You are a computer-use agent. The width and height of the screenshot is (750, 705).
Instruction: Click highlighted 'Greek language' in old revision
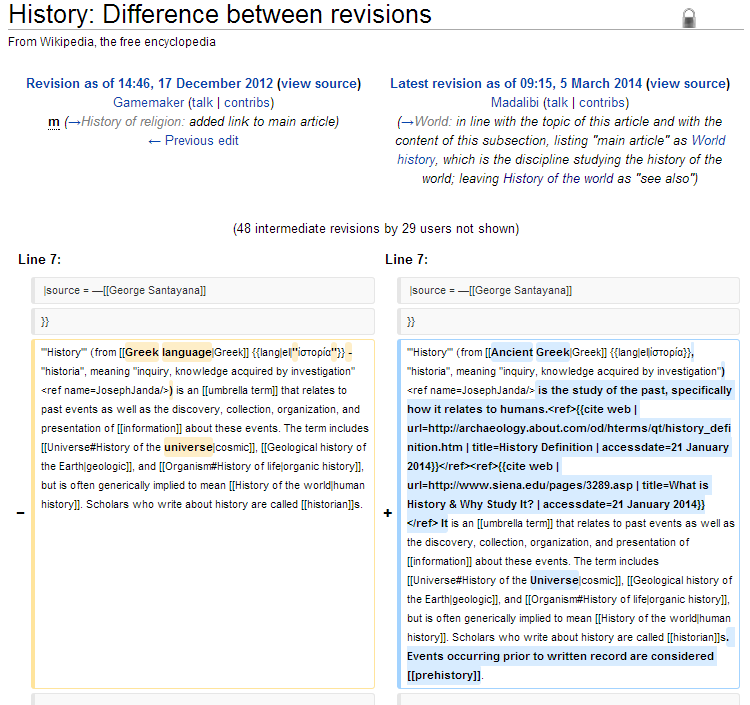coord(168,352)
